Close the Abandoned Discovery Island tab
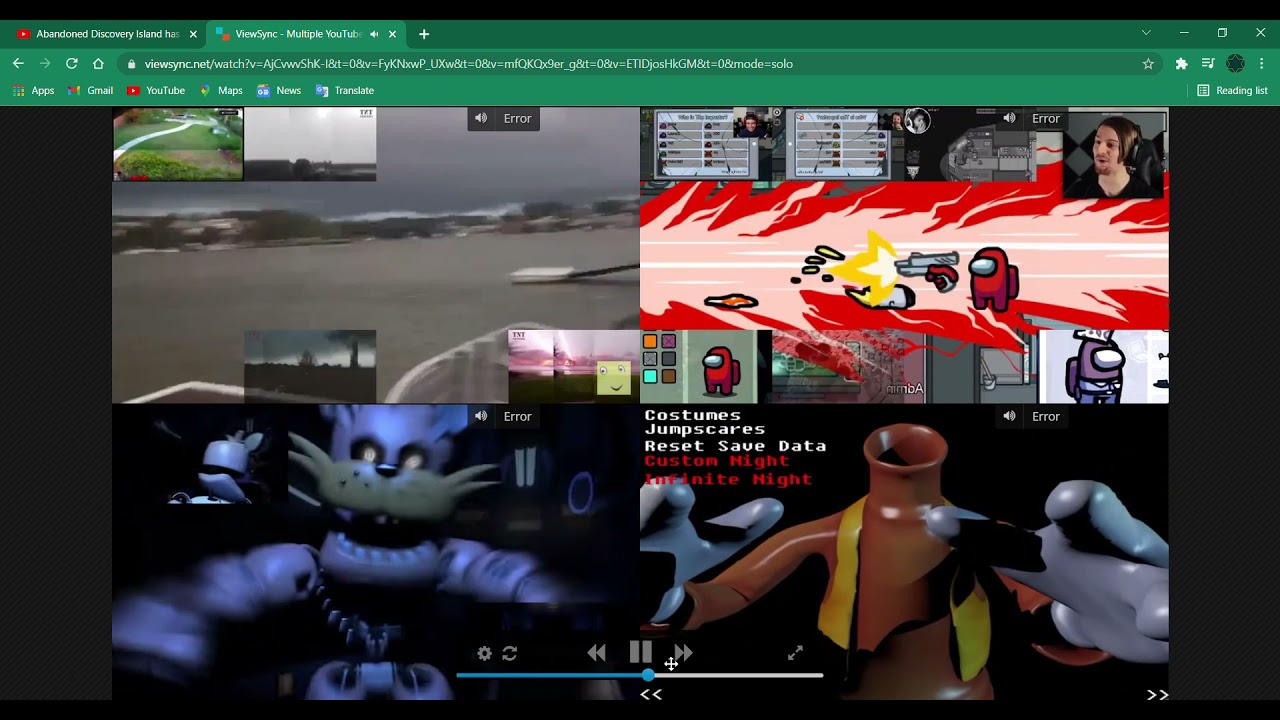 pos(193,34)
